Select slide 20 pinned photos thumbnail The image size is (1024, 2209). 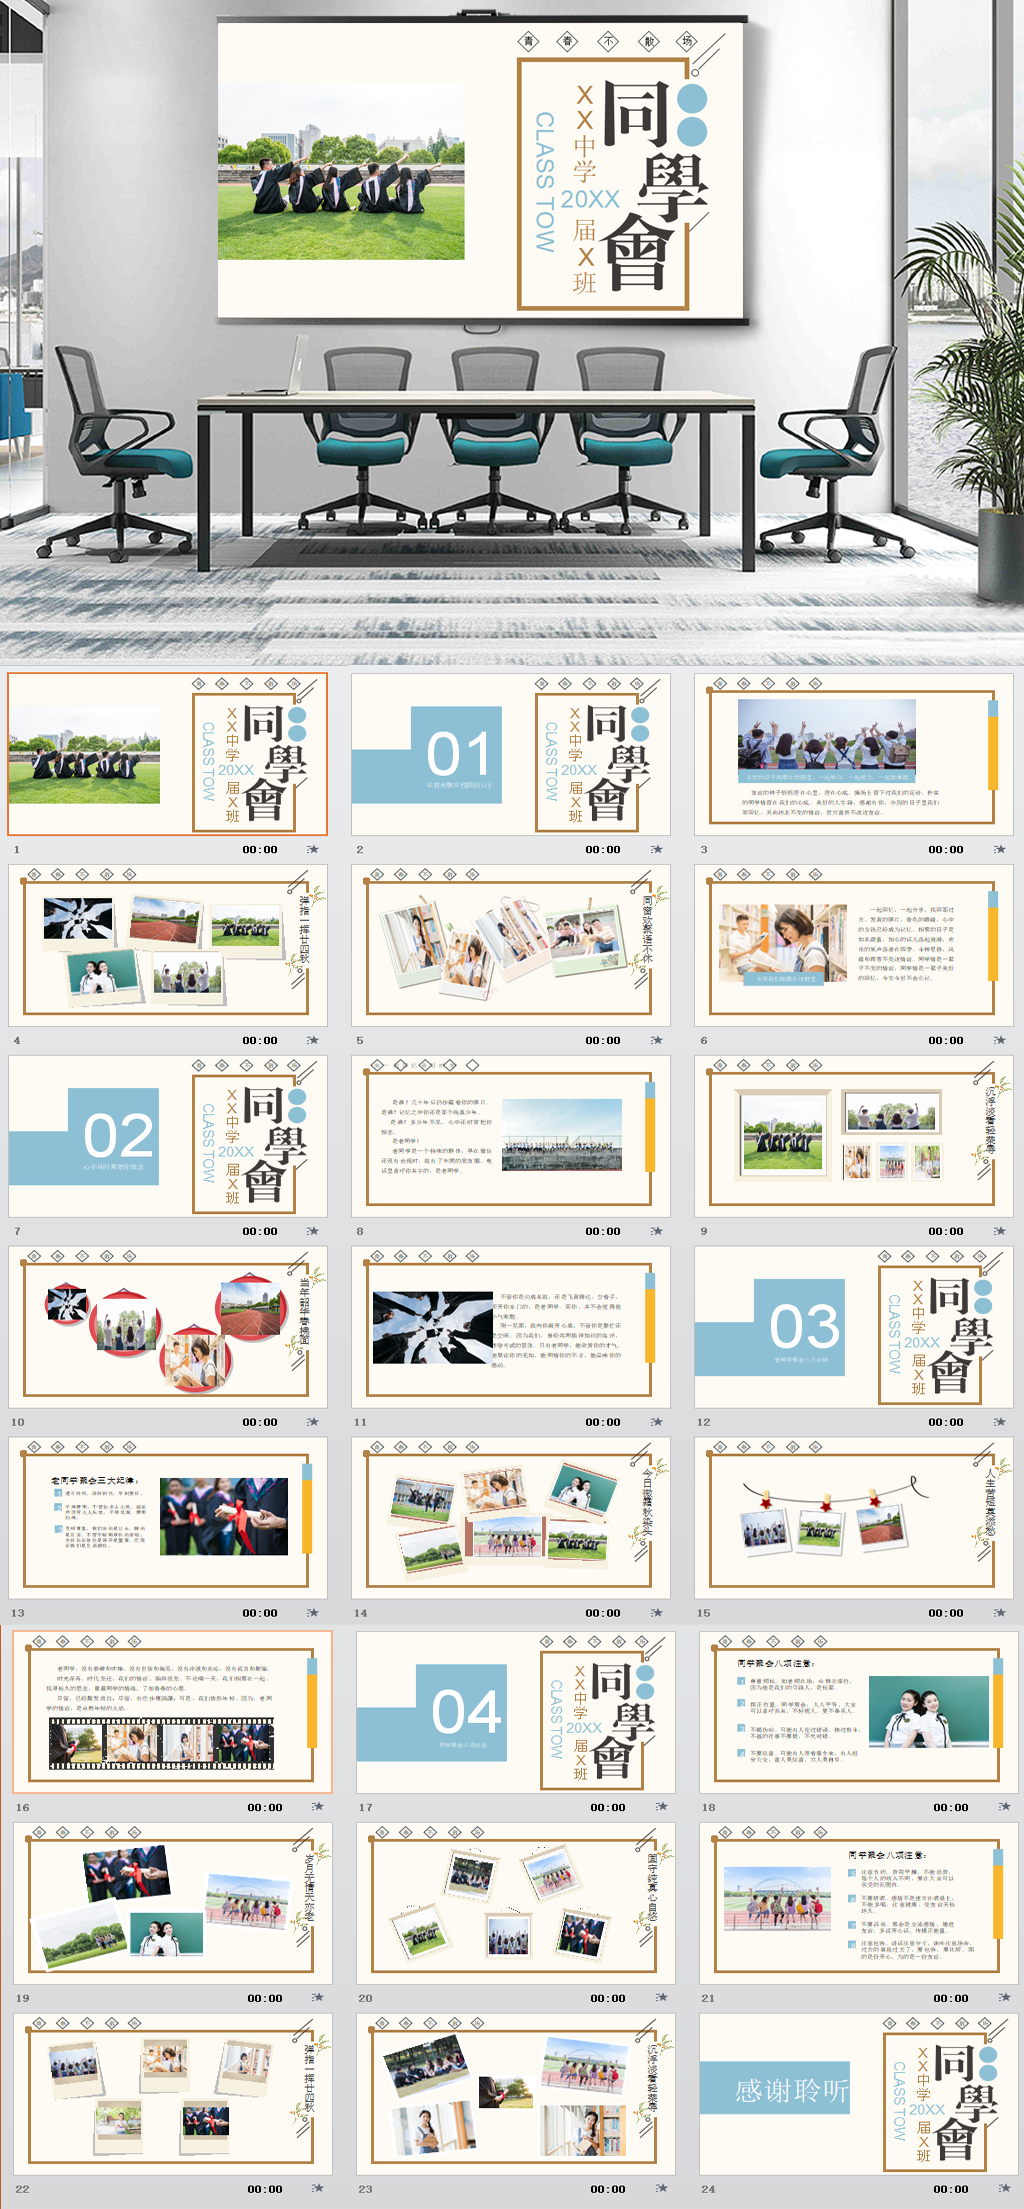516,1903
